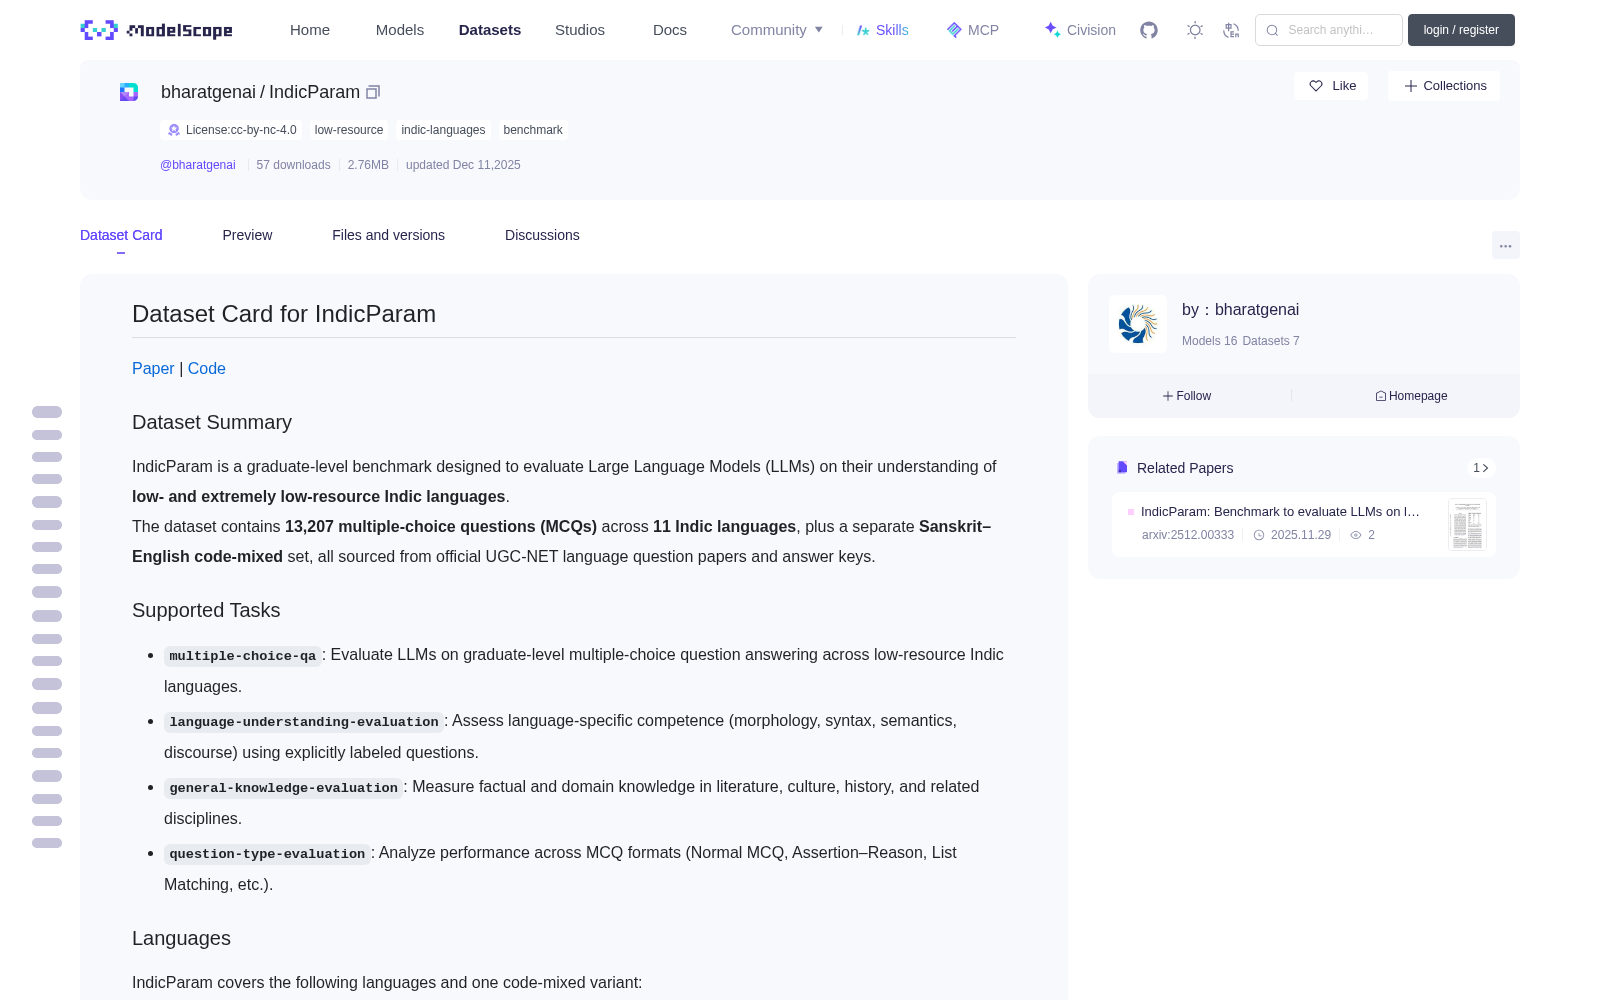Add dataset to Collections
This screenshot has width=1600, height=1000.
coord(1444,86)
